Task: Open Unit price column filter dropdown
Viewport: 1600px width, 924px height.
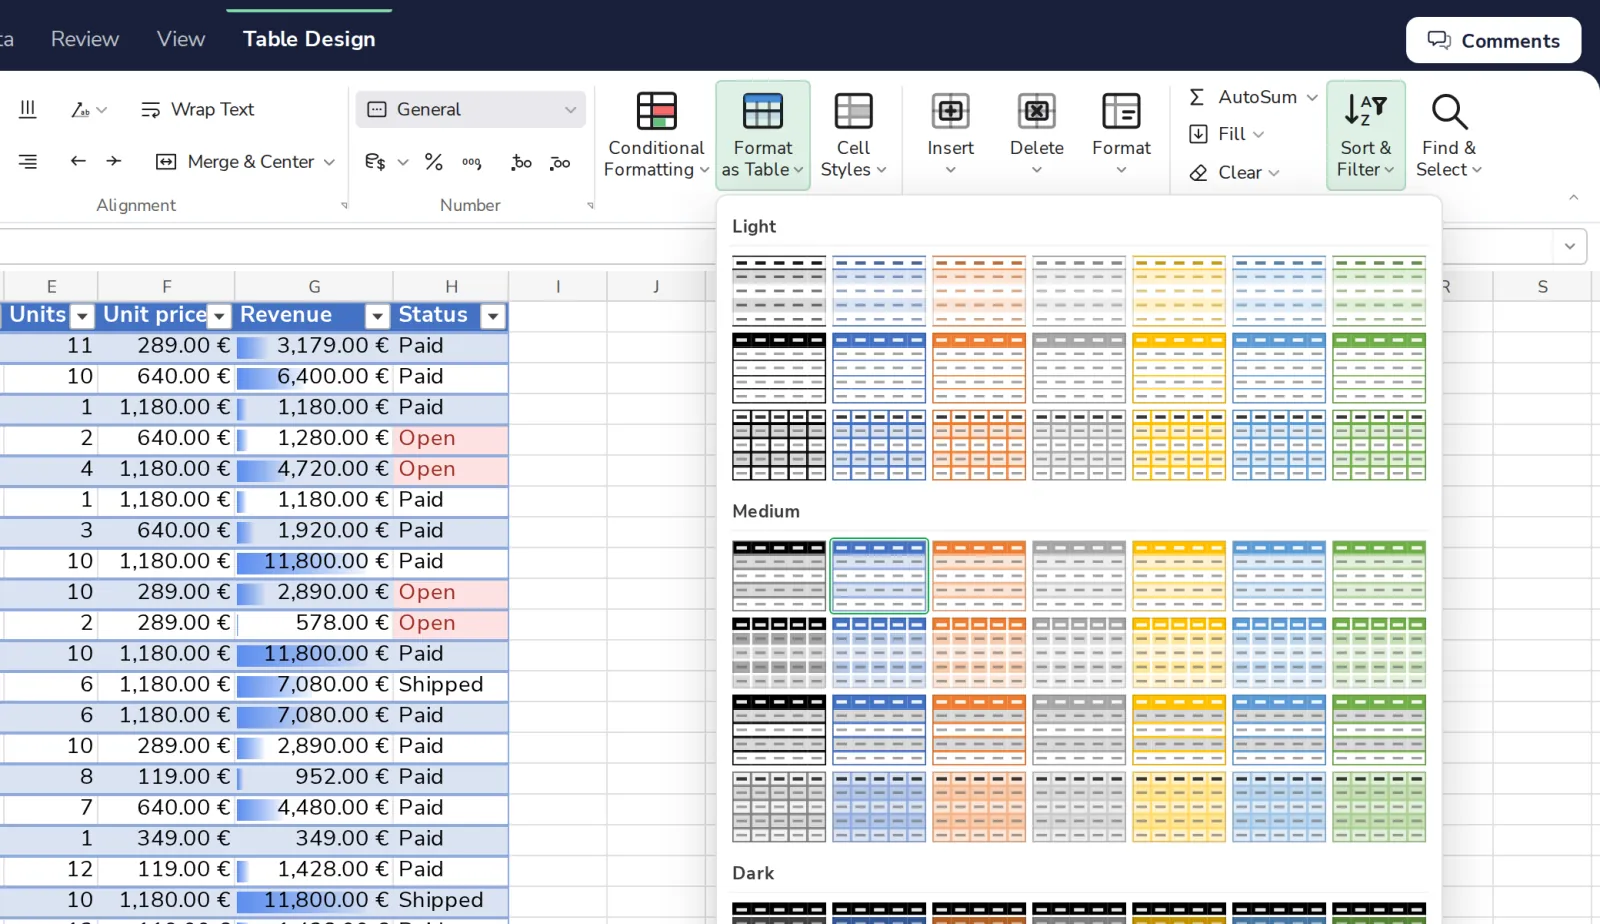Action: [x=219, y=317]
